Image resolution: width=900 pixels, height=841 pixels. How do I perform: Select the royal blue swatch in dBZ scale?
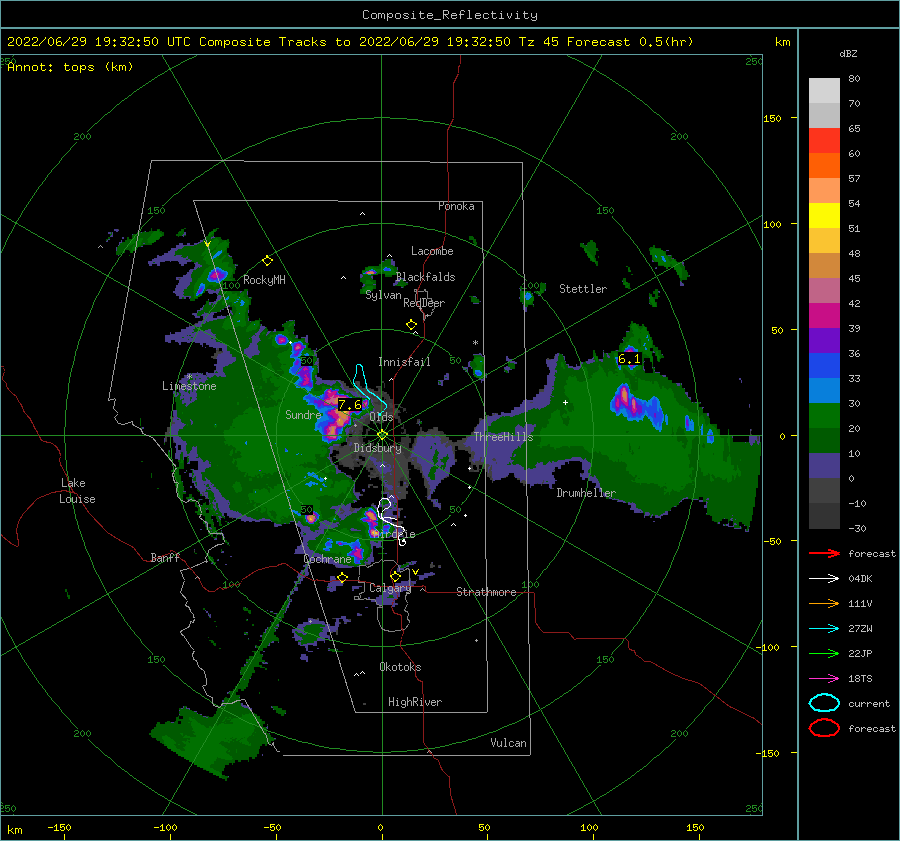point(824,365)
